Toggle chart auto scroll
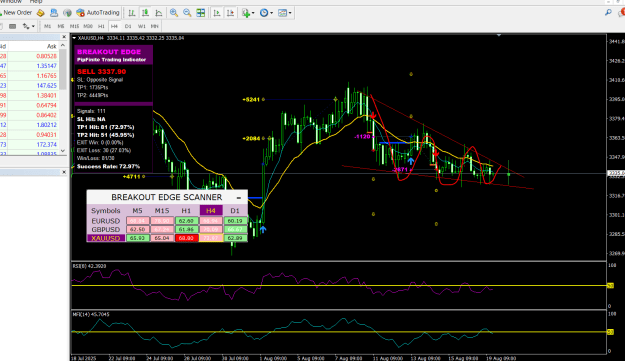Image resolution: width=625 pixels, height=361 pixels. 217,13
